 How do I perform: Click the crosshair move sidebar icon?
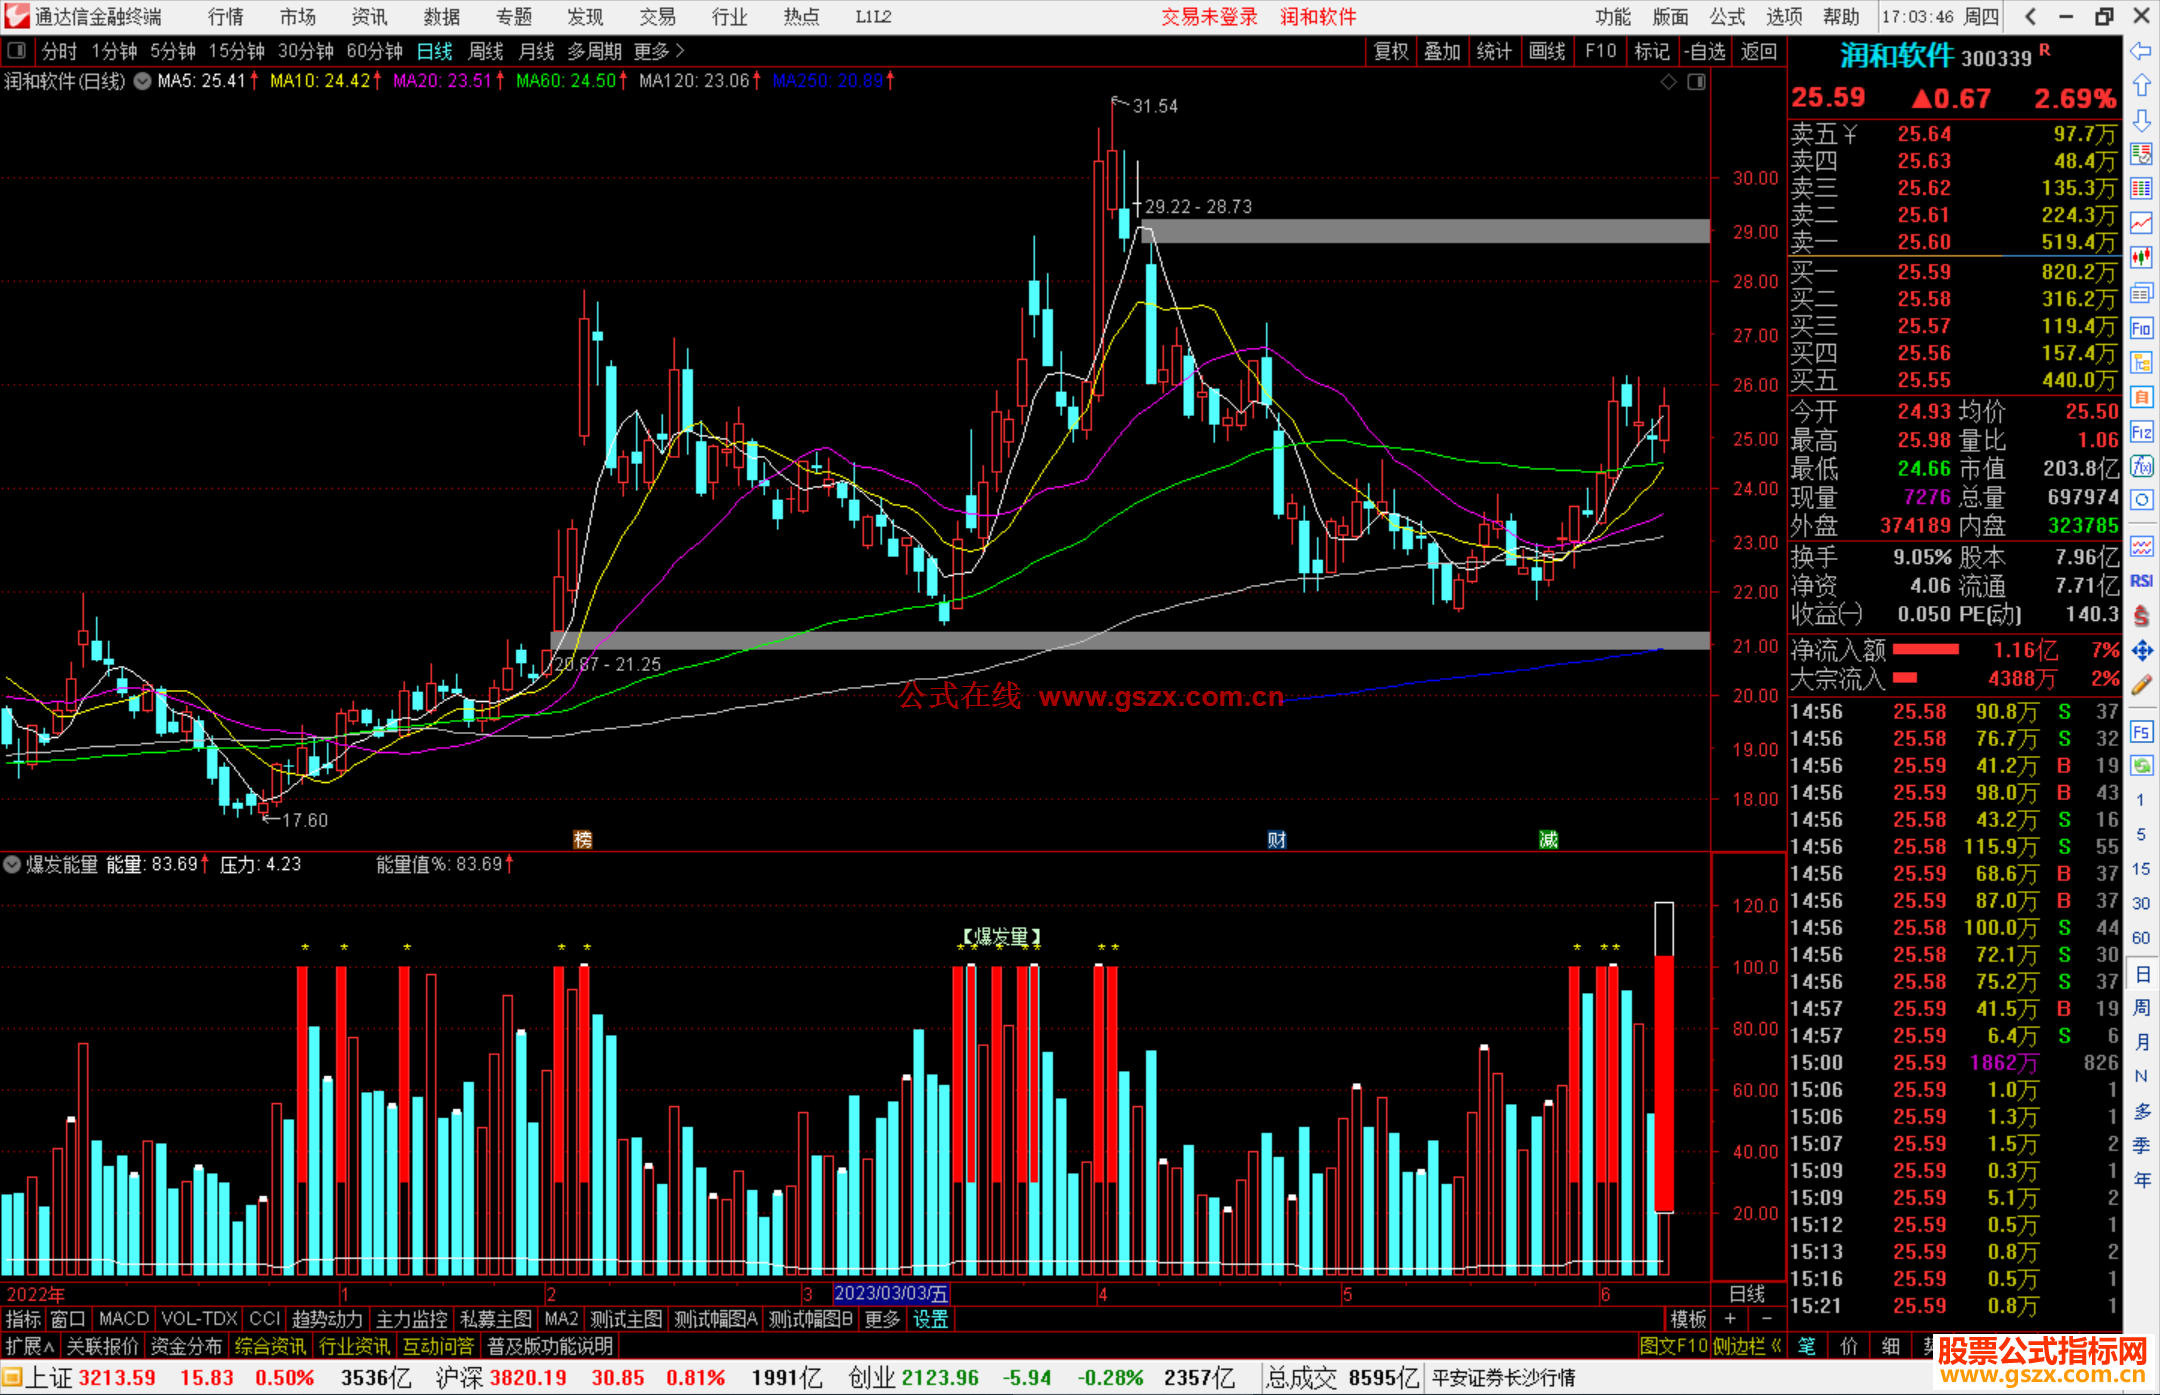2141,651
